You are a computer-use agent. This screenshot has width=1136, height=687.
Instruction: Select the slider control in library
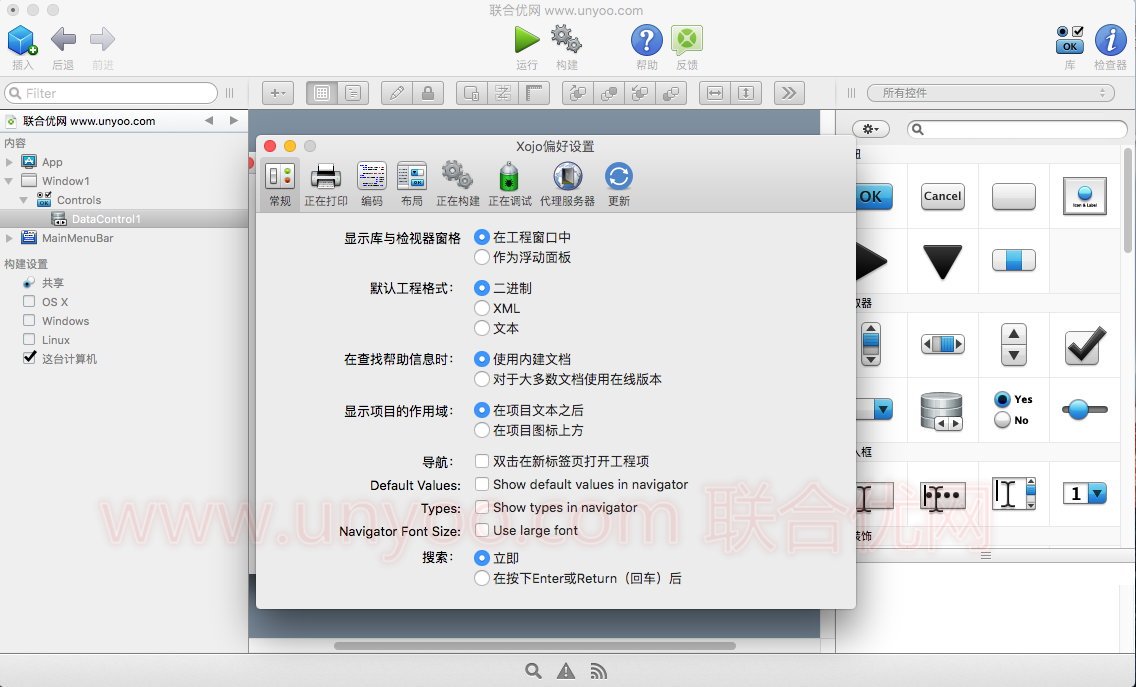[1085, 409]
